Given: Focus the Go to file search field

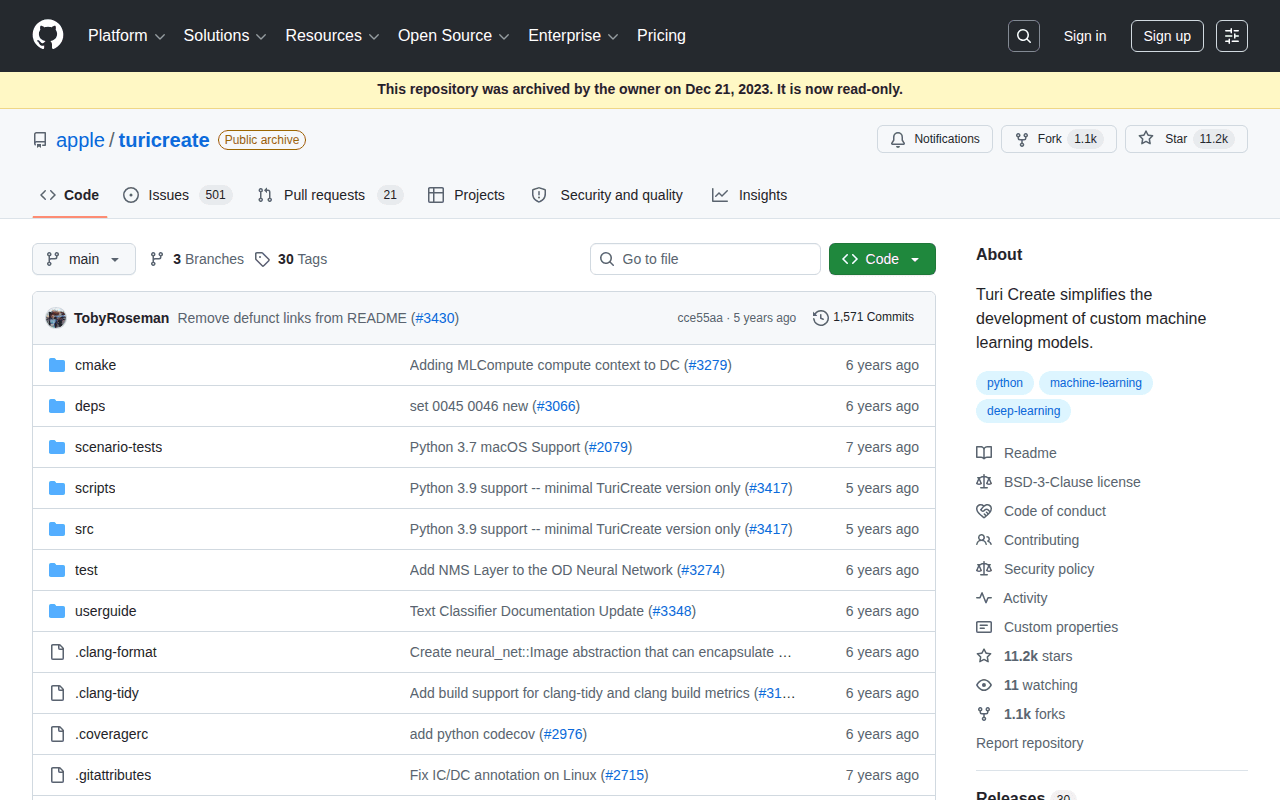Looking at the screenshot, I should tap(705, 259).
